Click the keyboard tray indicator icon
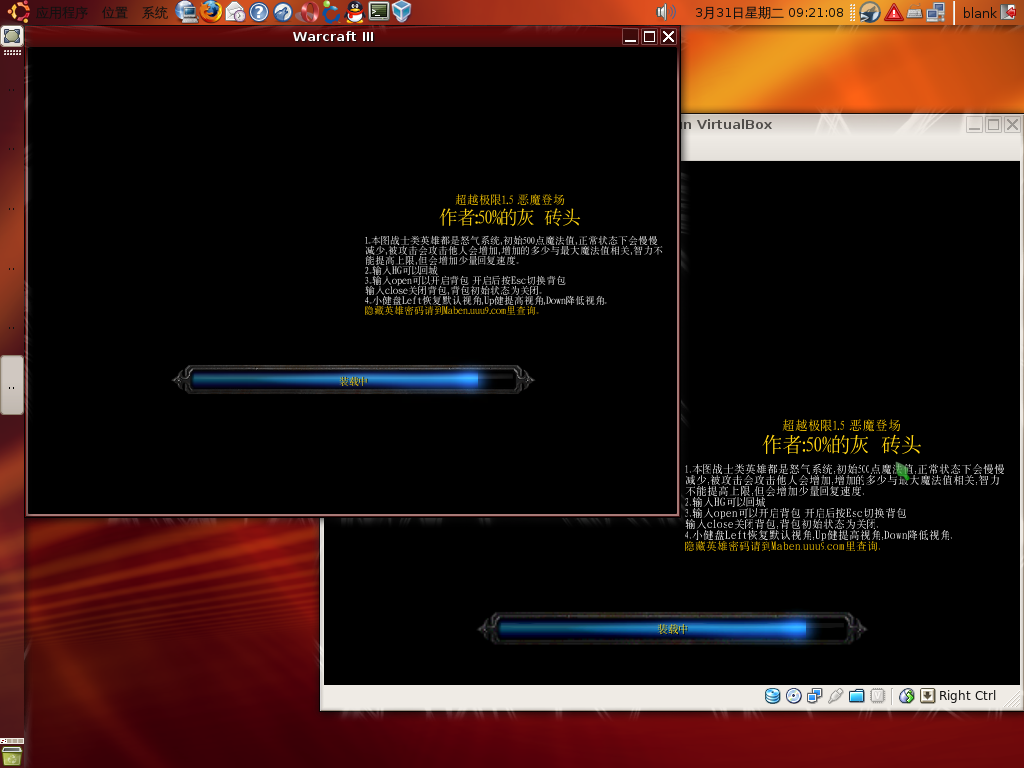 [x=915, y=12]
